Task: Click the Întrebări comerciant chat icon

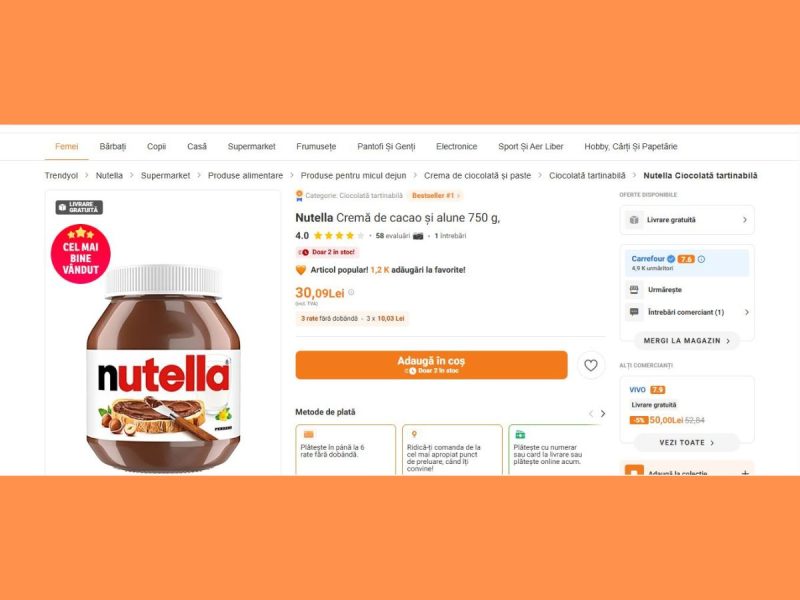Action: tap(634, 312)
